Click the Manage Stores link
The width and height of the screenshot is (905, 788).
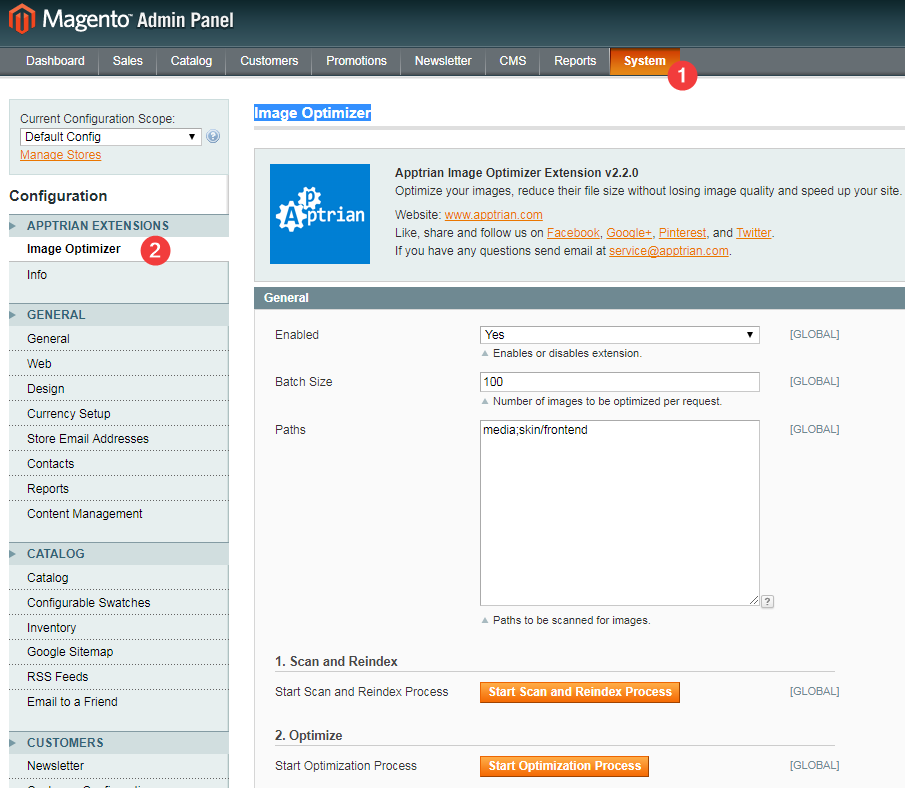pos(61,155)
